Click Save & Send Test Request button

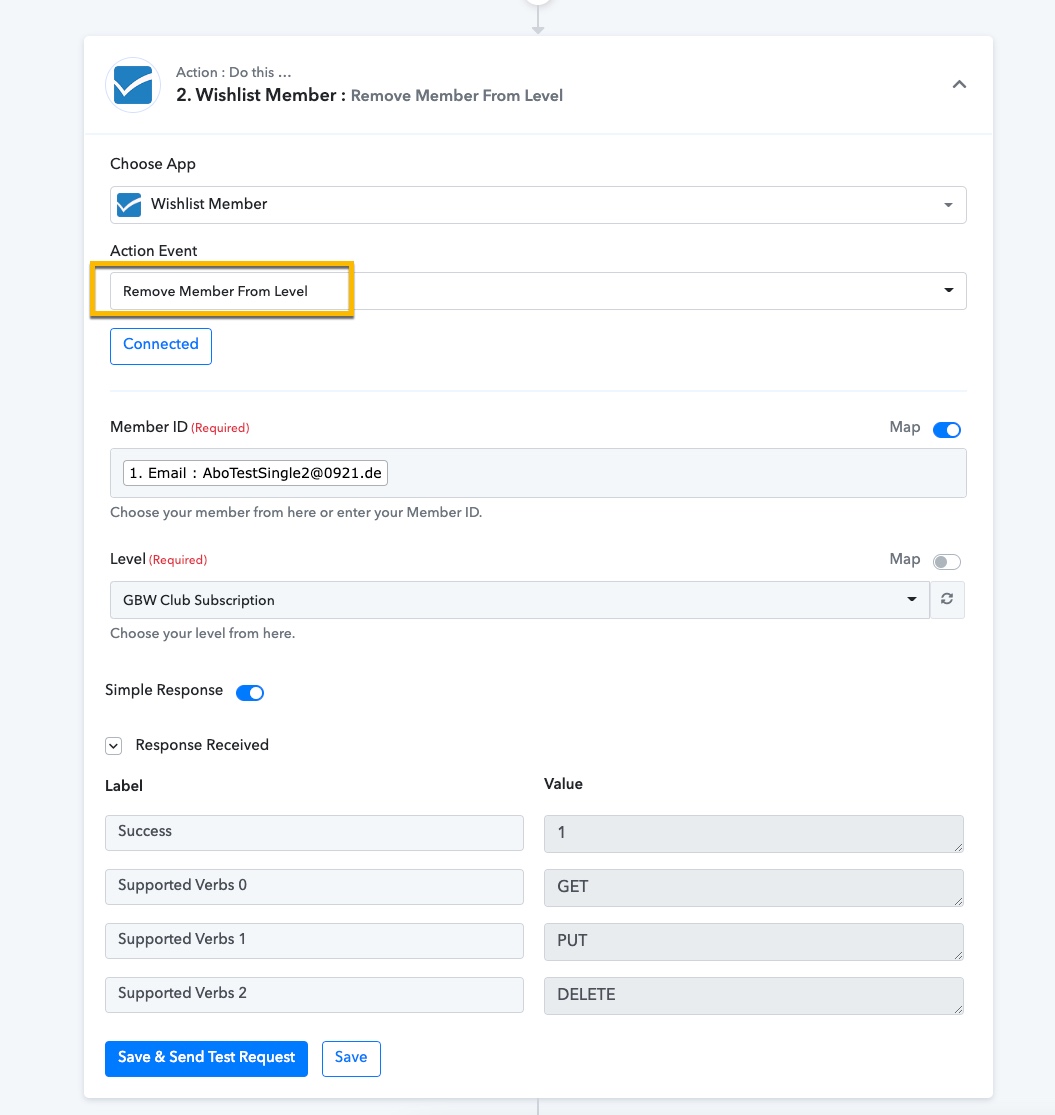(206, 1058)
